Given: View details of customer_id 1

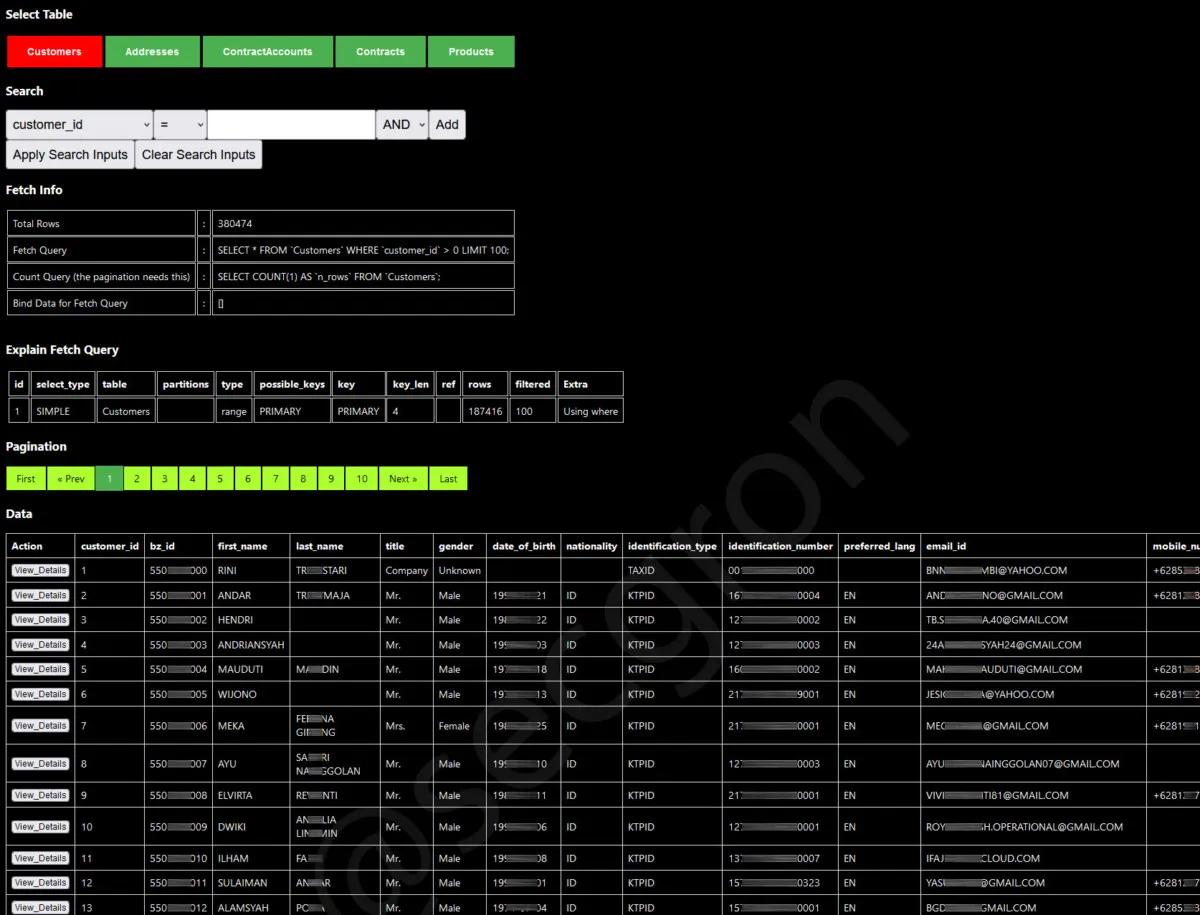Looking at the screenshot, I should click(39, 570).
